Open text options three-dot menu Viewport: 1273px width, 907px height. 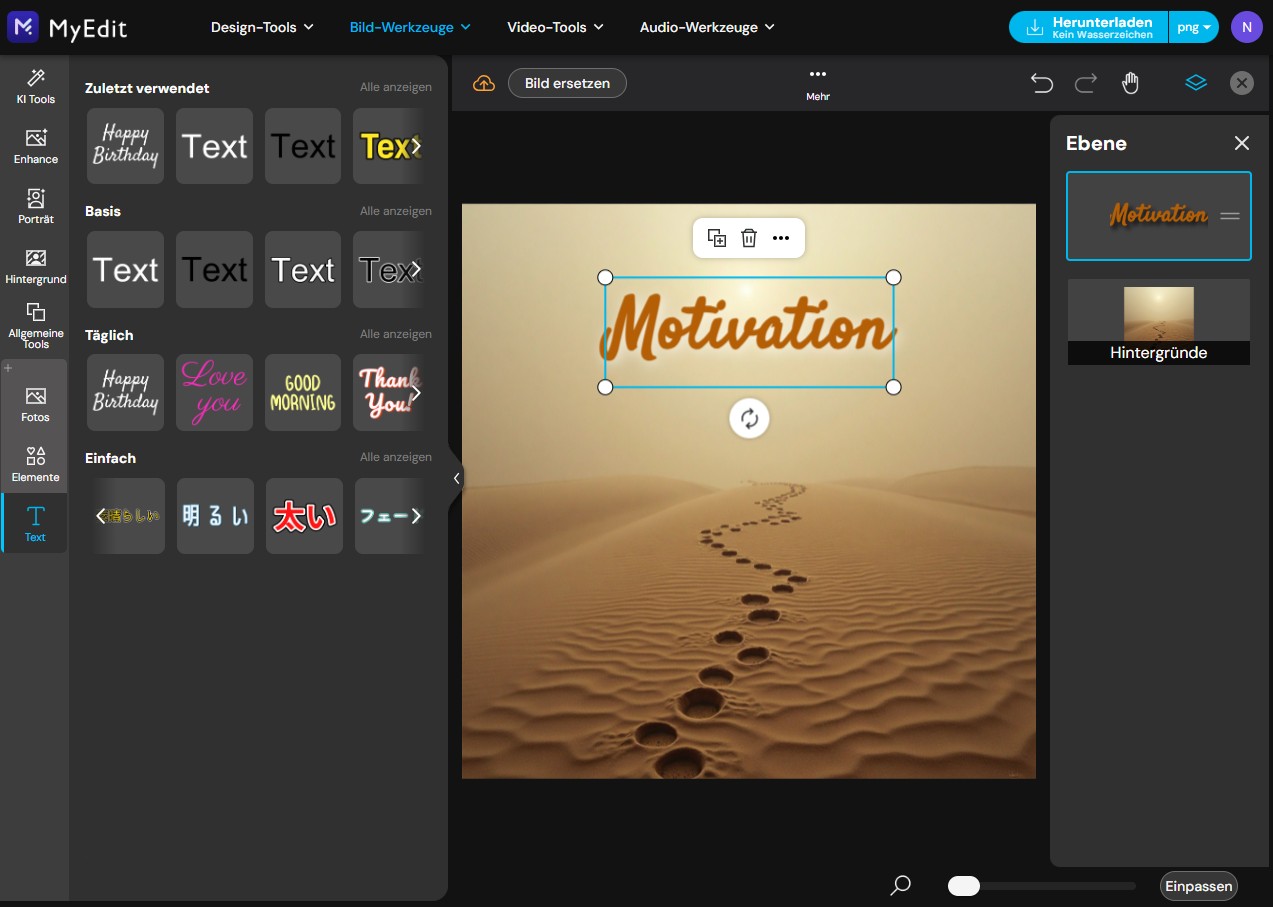click(x=781, y=238)
